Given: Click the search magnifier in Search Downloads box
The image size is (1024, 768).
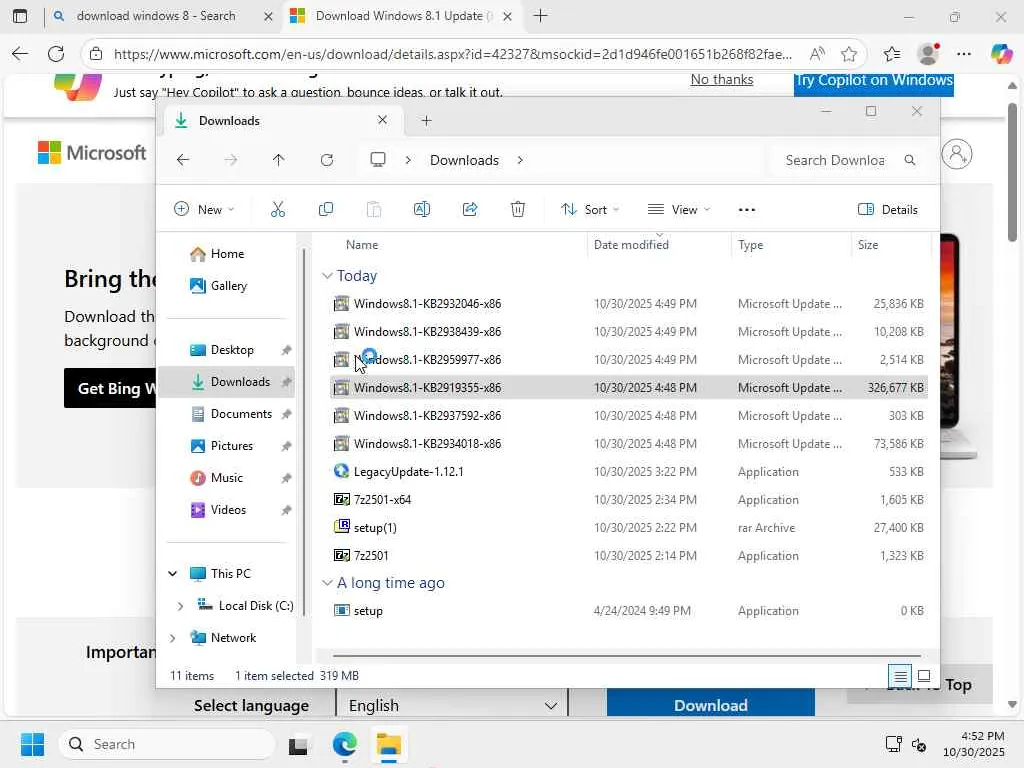Looking at the screenshot, I should pos(910,160).
